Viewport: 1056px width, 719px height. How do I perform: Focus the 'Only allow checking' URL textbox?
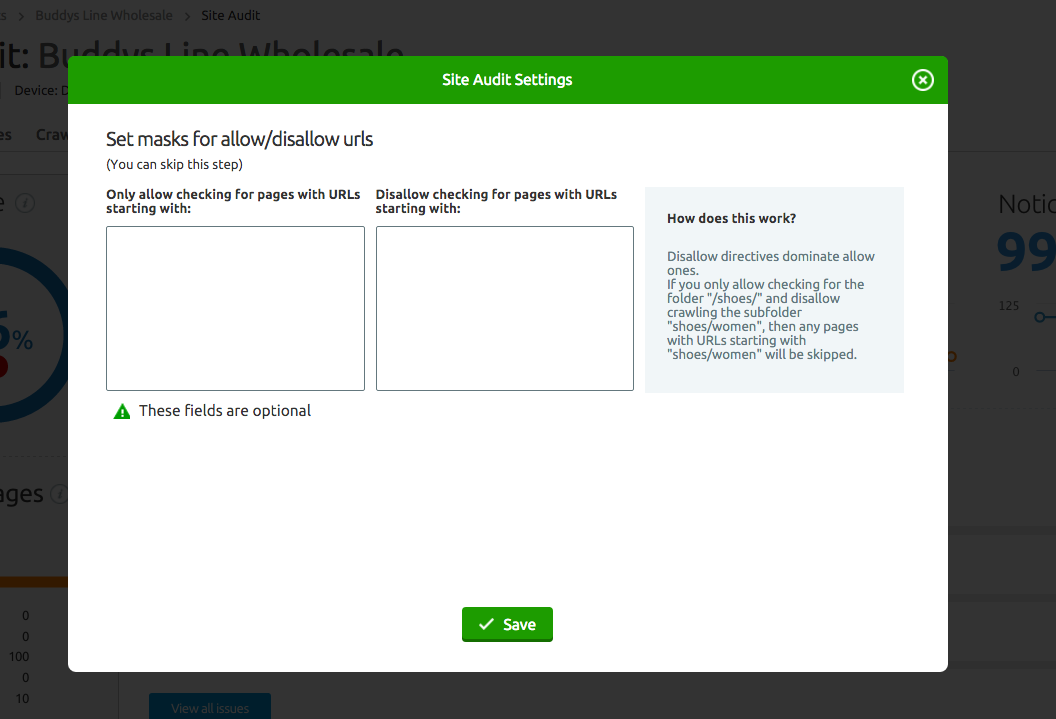tap(235, 308)
